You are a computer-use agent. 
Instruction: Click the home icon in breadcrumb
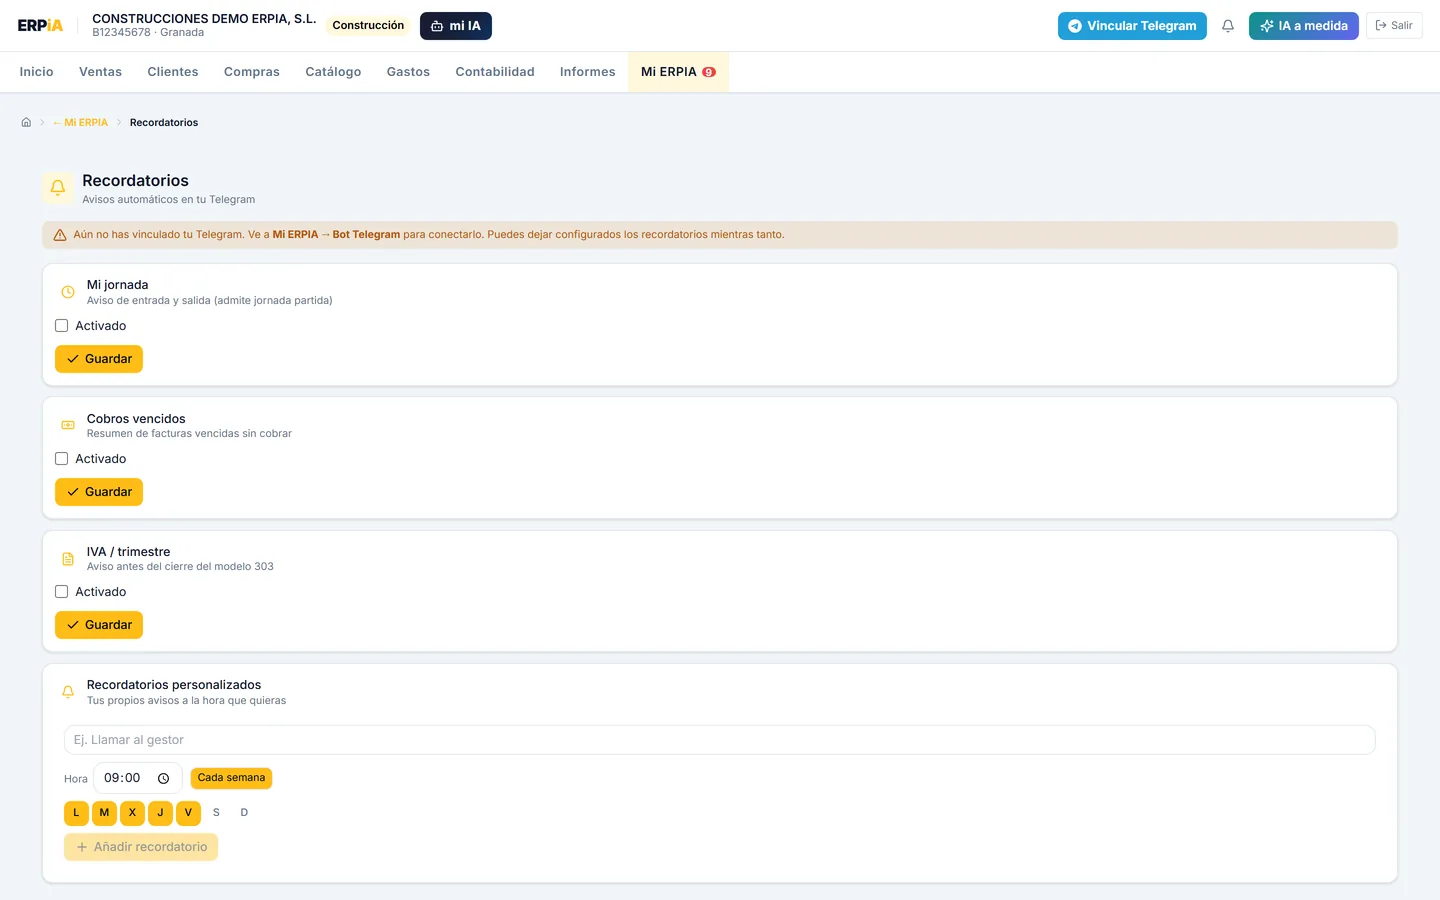(26, 122)
